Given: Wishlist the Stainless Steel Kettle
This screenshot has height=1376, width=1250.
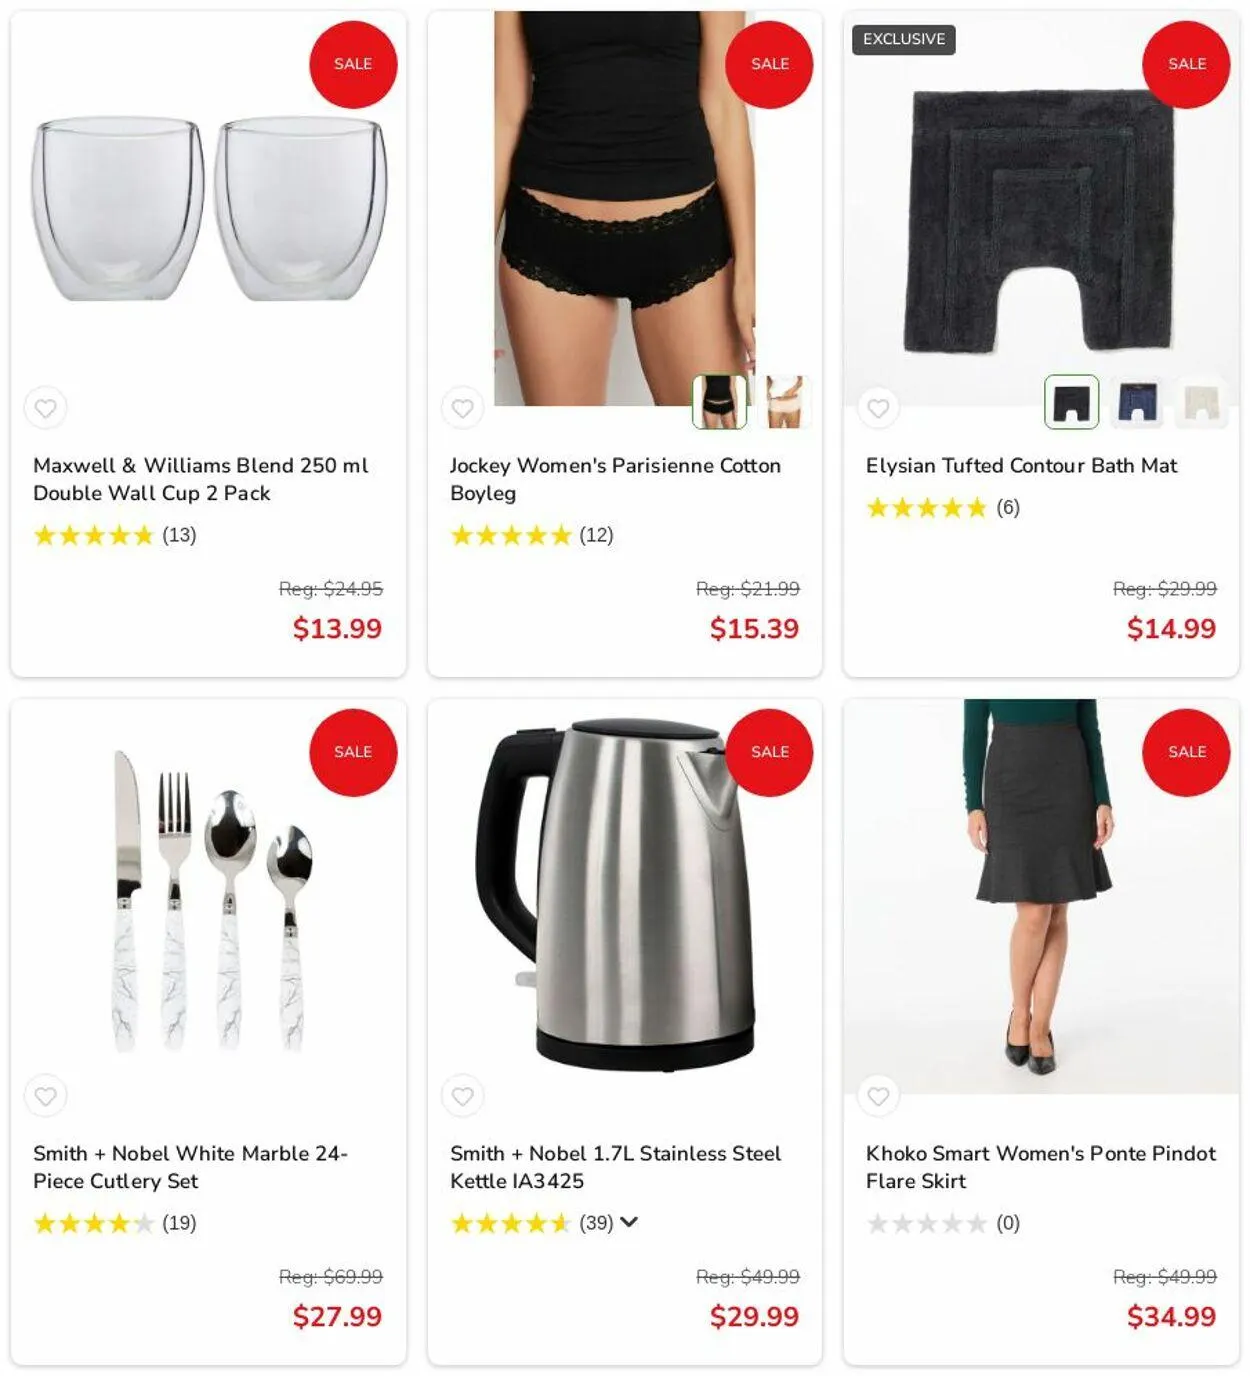Looking at the screenshot, I should [x=462, y=1096].
